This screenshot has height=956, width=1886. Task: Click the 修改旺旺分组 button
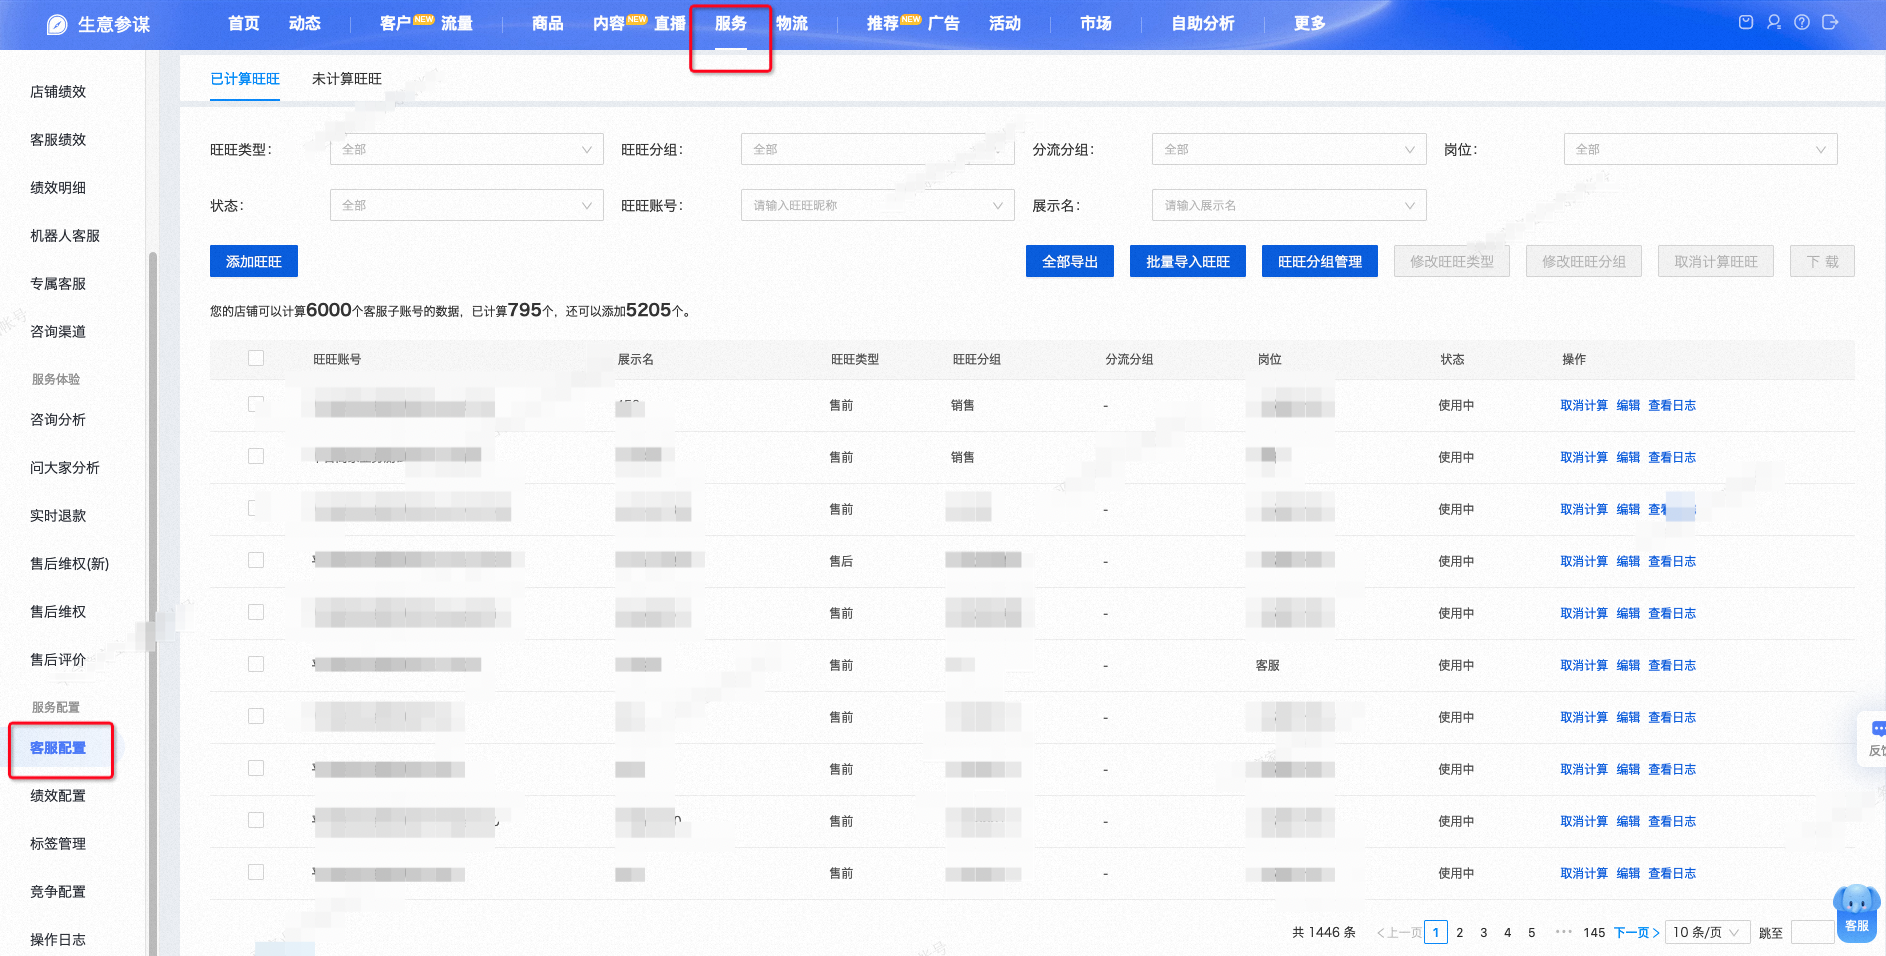point(1584,261)
